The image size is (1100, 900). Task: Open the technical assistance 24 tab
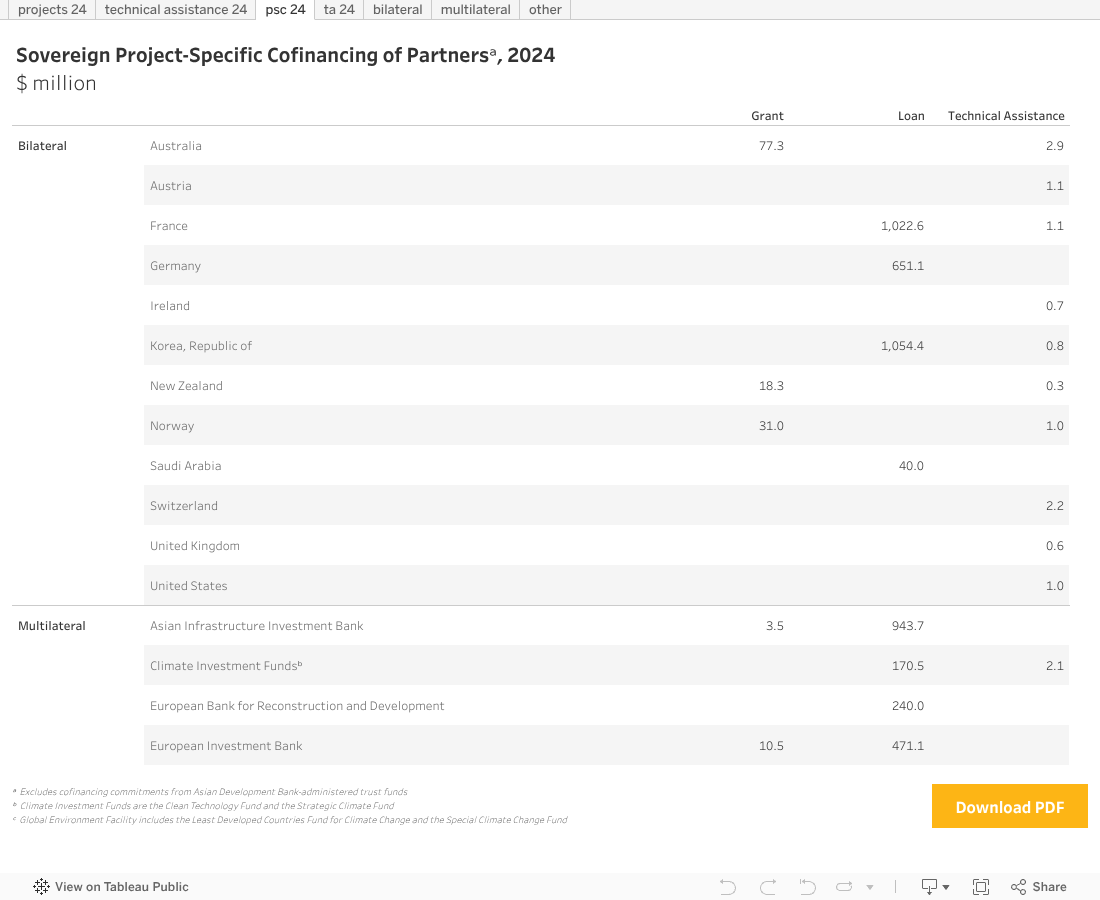click(x=175, y=10)
